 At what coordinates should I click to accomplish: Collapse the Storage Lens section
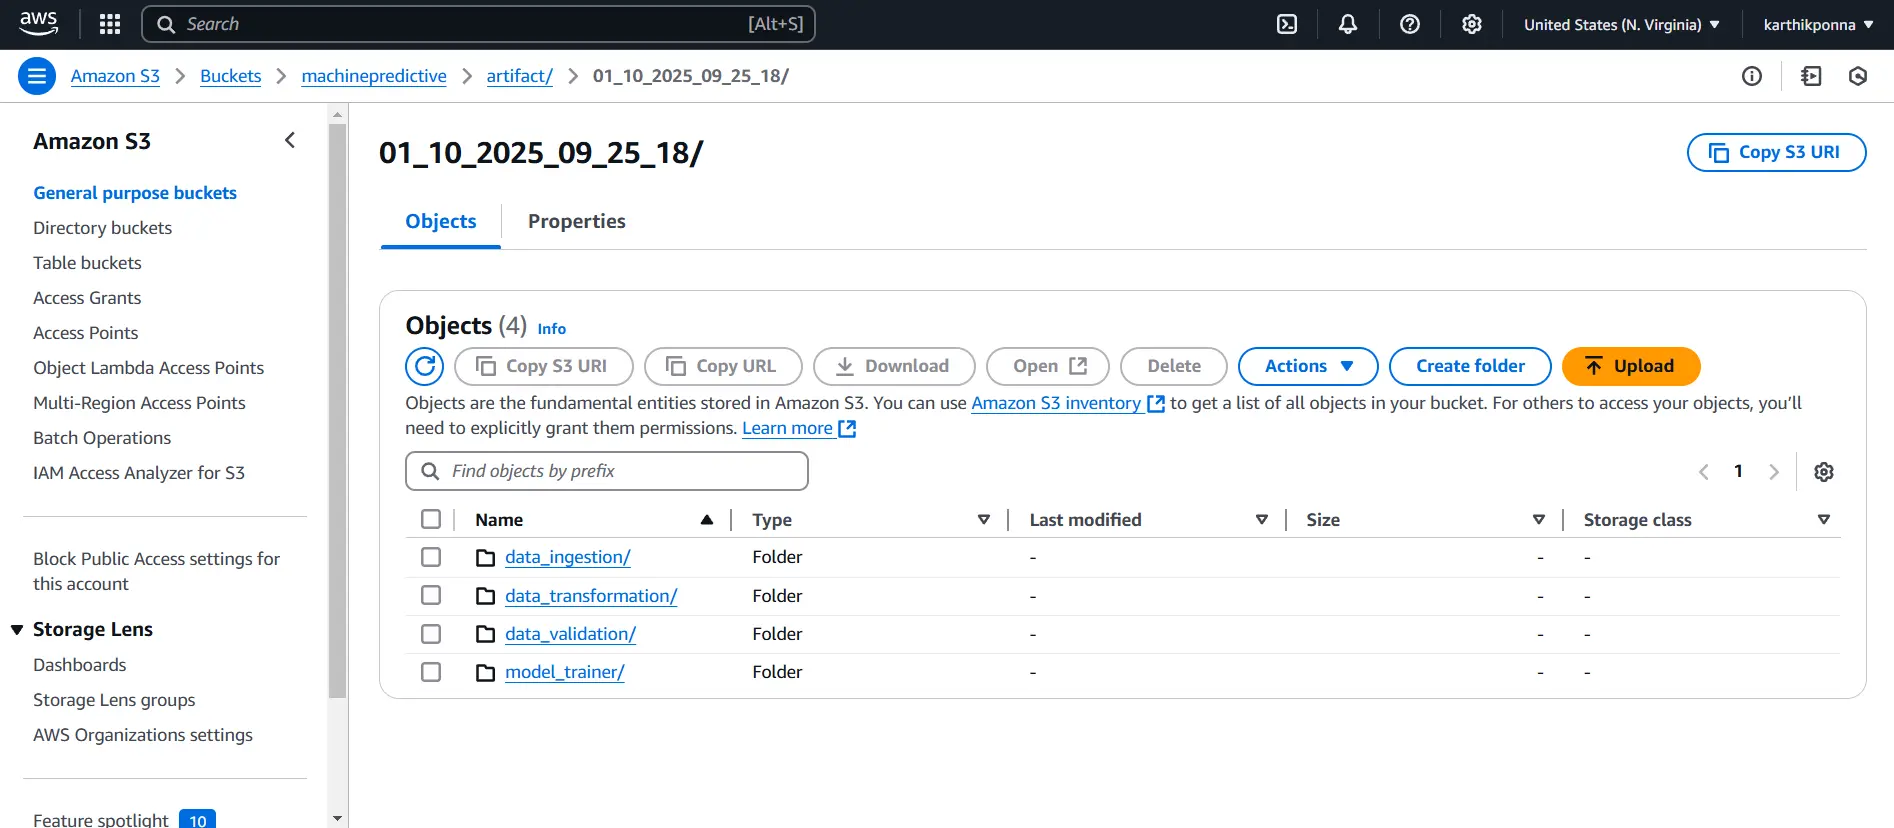tap(17, 630)
